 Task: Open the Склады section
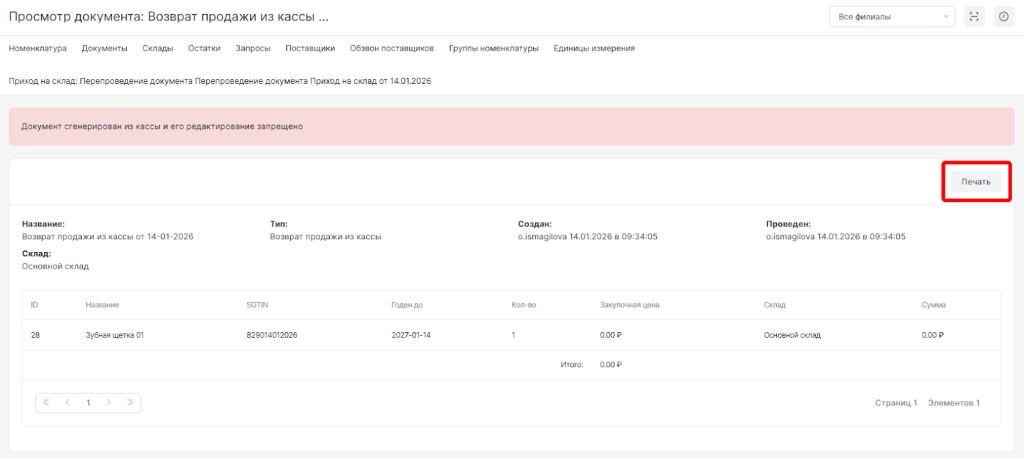pyautogui.click(x=157, y=48)
